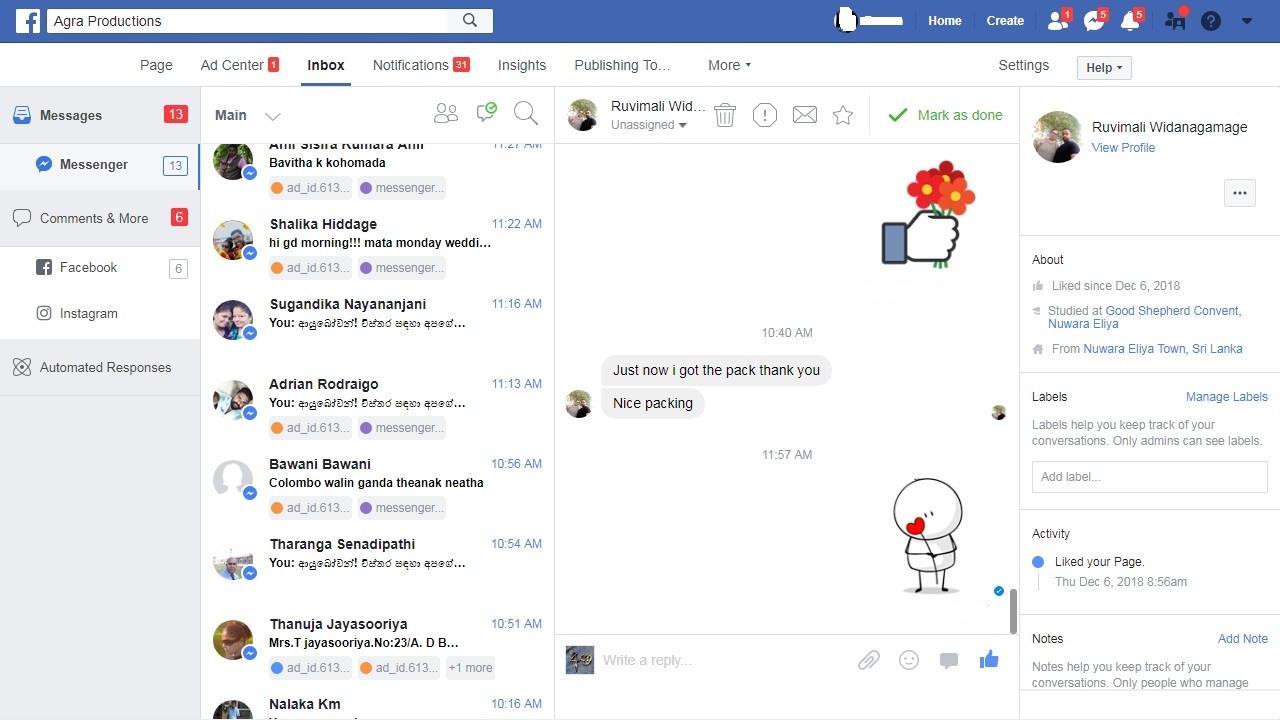Open the emoji picker smiley icon
The height and width of the screenshot is (720, 1280).
[x=909, y=660]
